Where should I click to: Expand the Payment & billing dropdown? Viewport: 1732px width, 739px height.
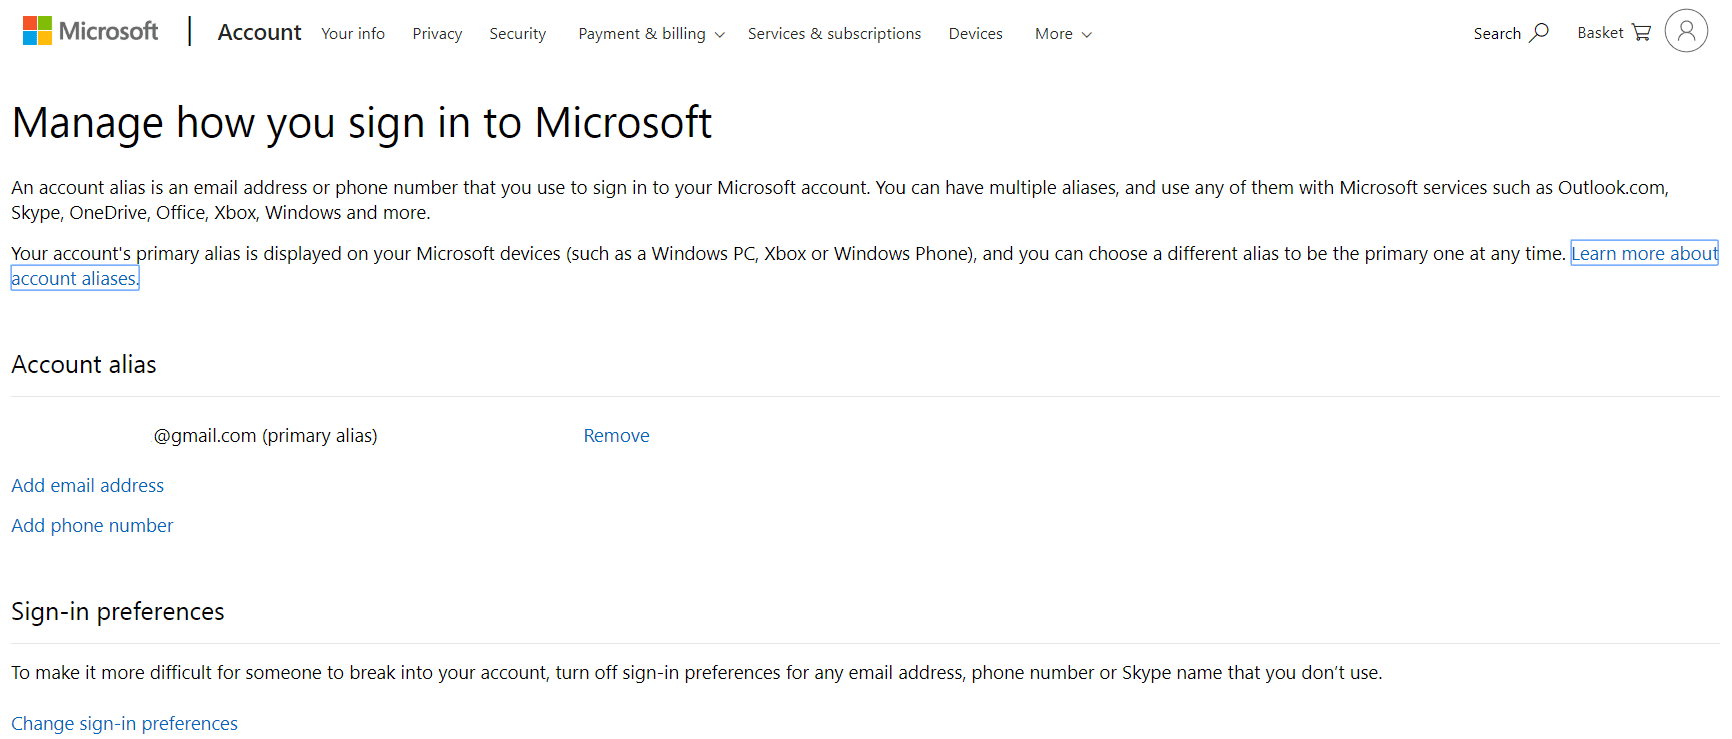tap(651, 34)
